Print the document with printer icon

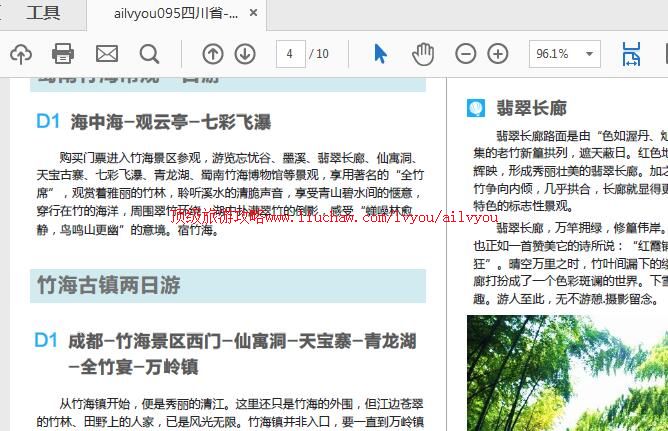tap(63, 53)
